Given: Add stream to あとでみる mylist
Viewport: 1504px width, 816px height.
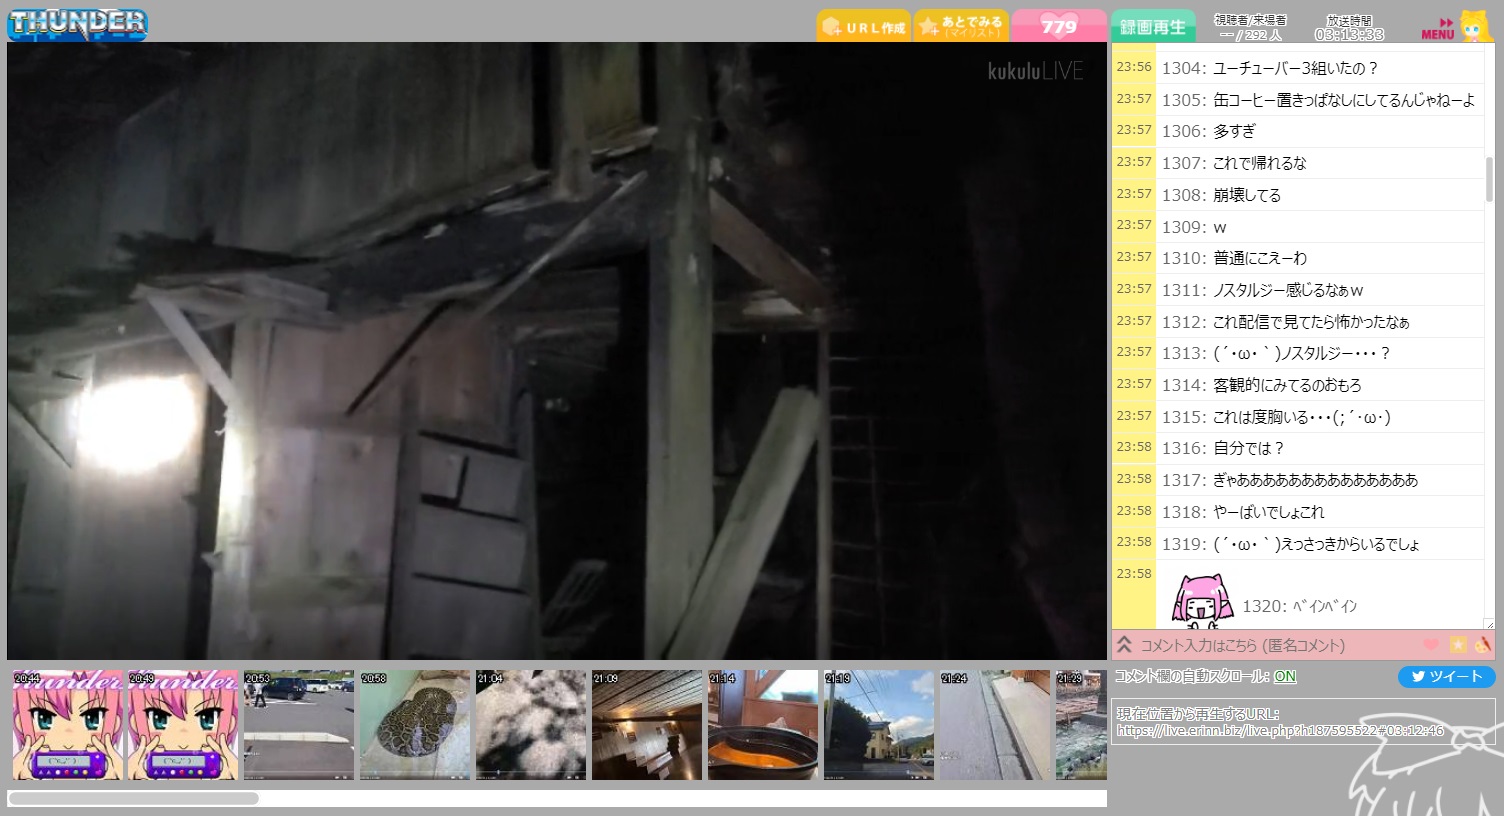Looking at the screenshot, I should (960, 27).
